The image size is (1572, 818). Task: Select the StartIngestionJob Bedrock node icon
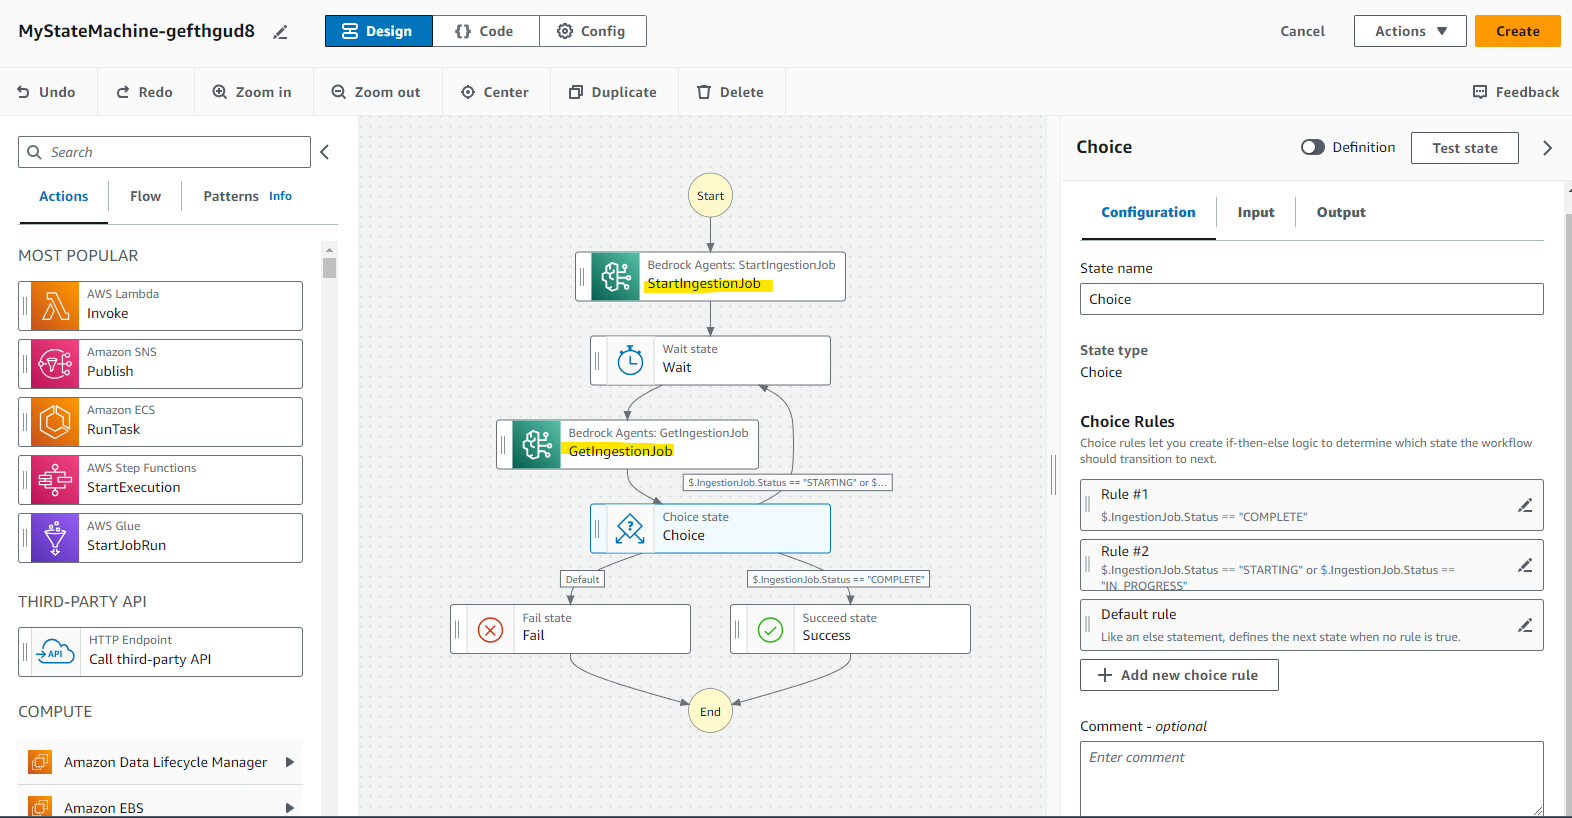615,276
